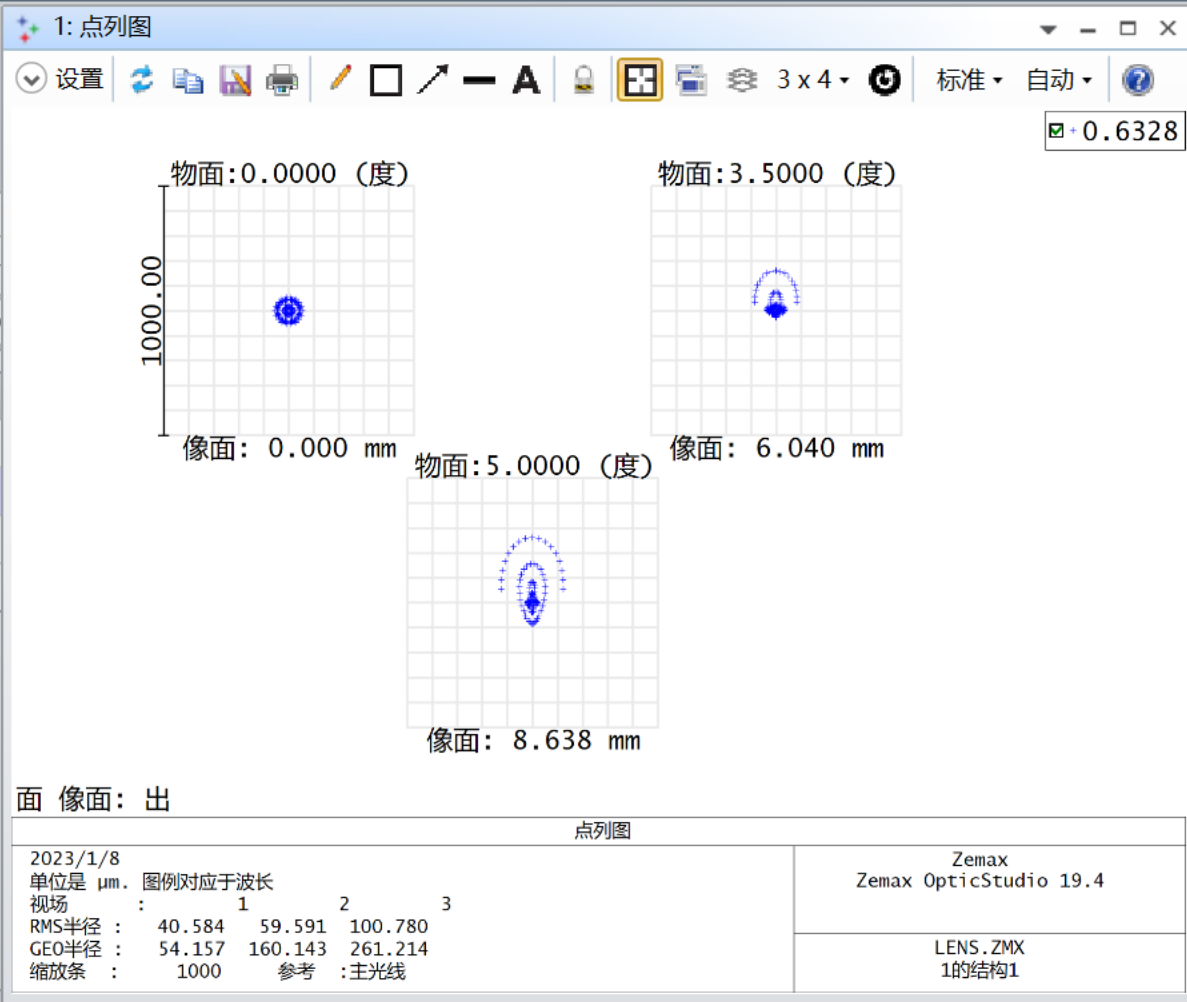
Task: Select the line drawing tool
Action: pos(479,80)
